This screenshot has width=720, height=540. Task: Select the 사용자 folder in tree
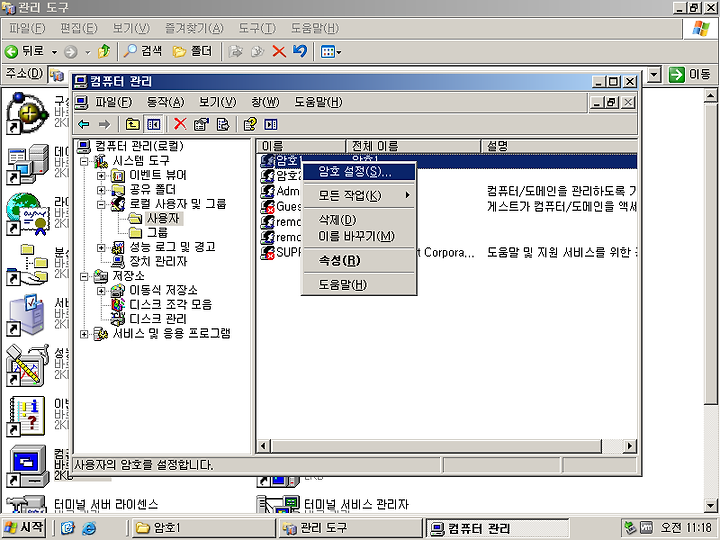coord(163,218)
